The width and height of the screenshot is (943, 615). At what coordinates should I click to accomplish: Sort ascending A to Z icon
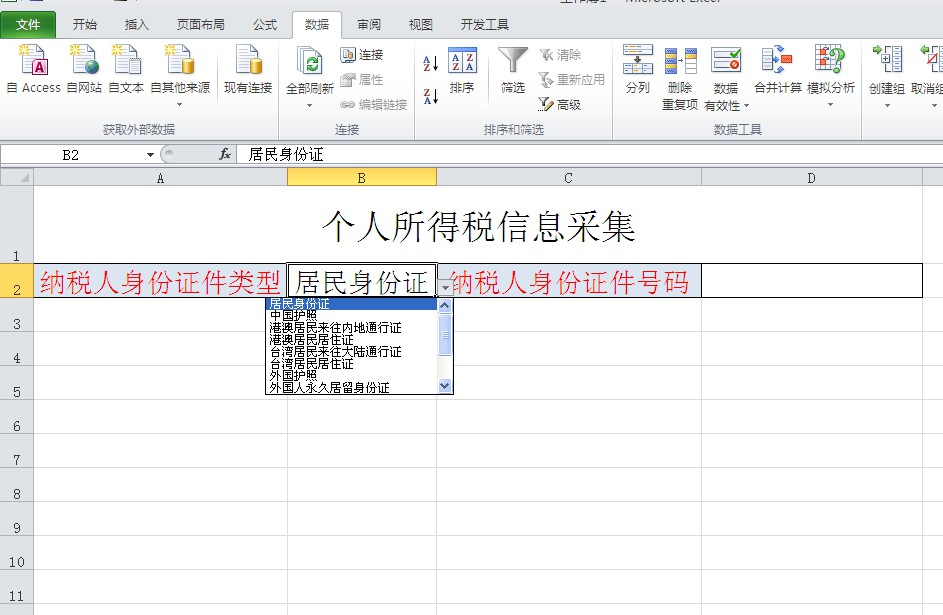click(x=431, y=63)
